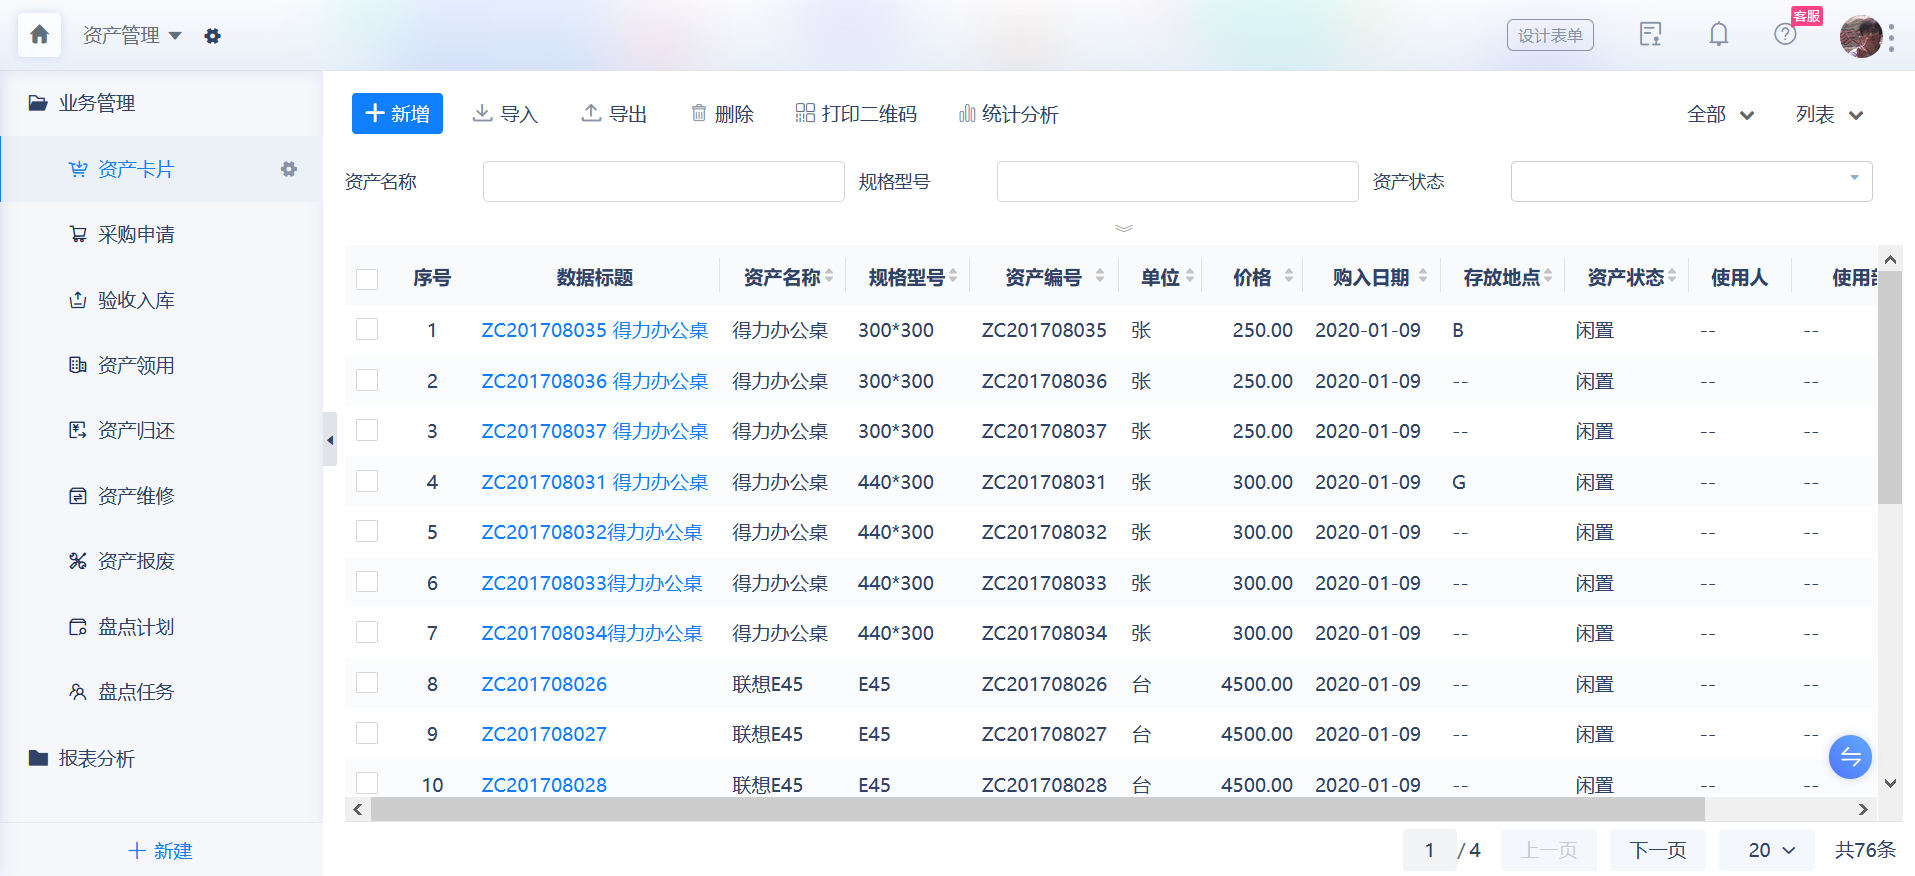
Task: Click the horizontal scrollbar of table
Action: click(x=1037, y=809)
